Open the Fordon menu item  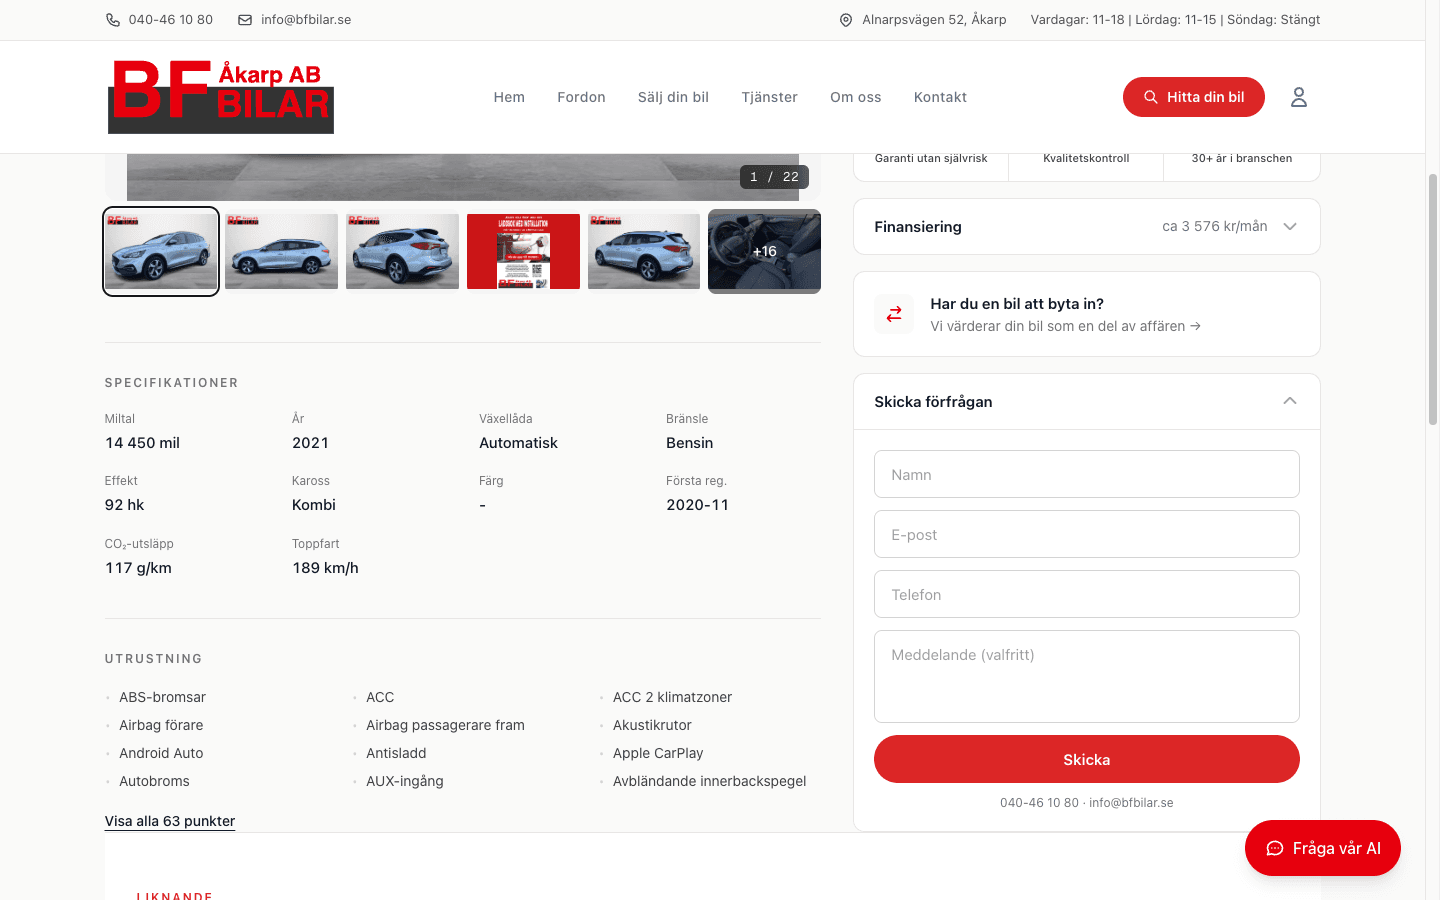pyautogui.click(x=581, y=97)
